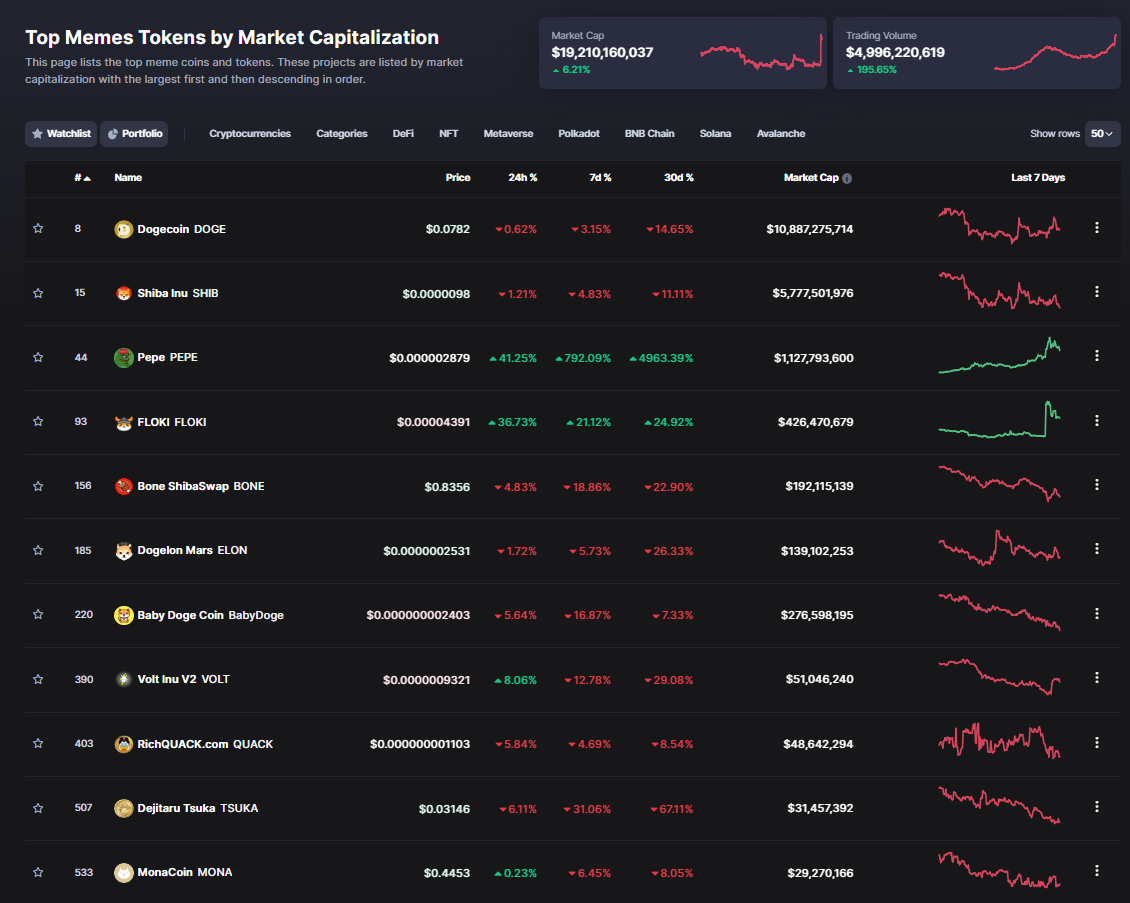Screen dimensions: 1130x903
Task: Click the Market Cap info icon in header
Action: (848, 178)
